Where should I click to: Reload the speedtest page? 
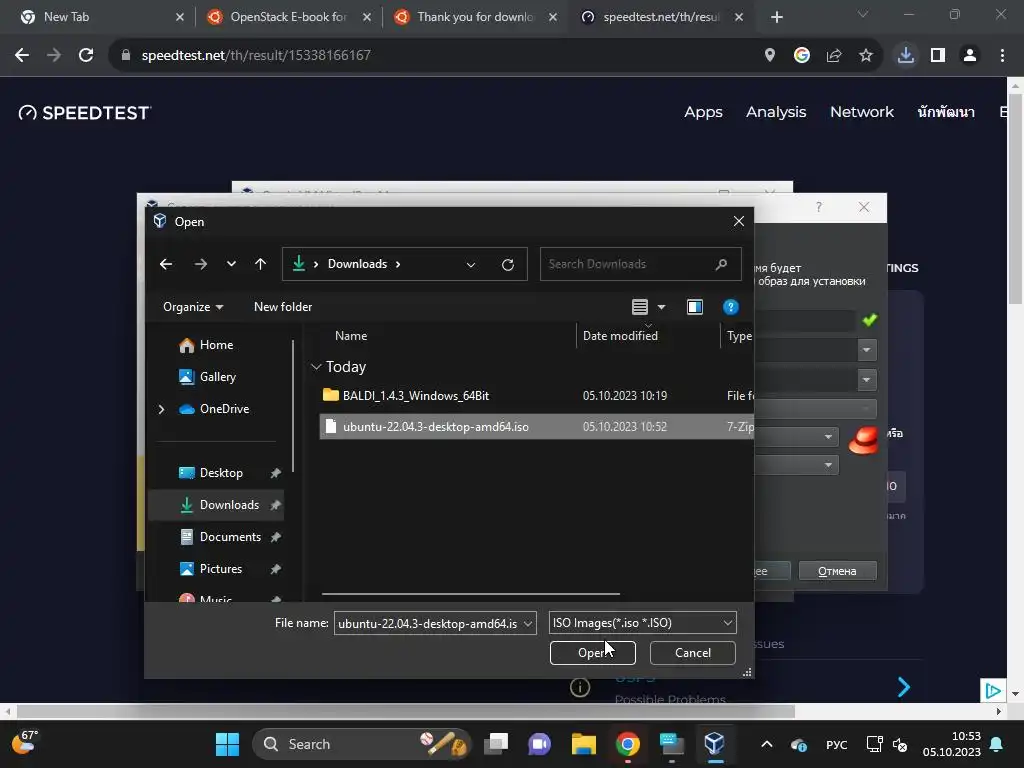pos(86,56)
